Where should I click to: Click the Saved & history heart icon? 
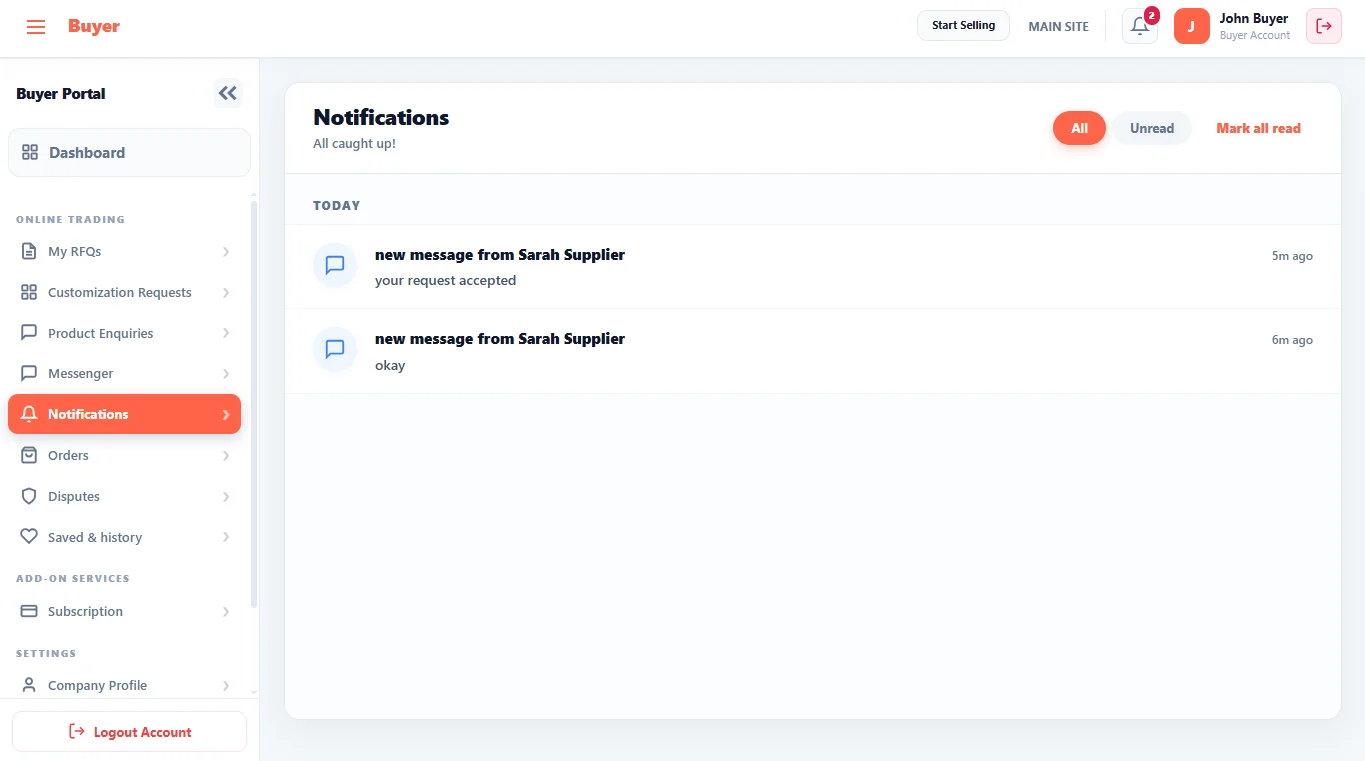click(x=29, y=537)
